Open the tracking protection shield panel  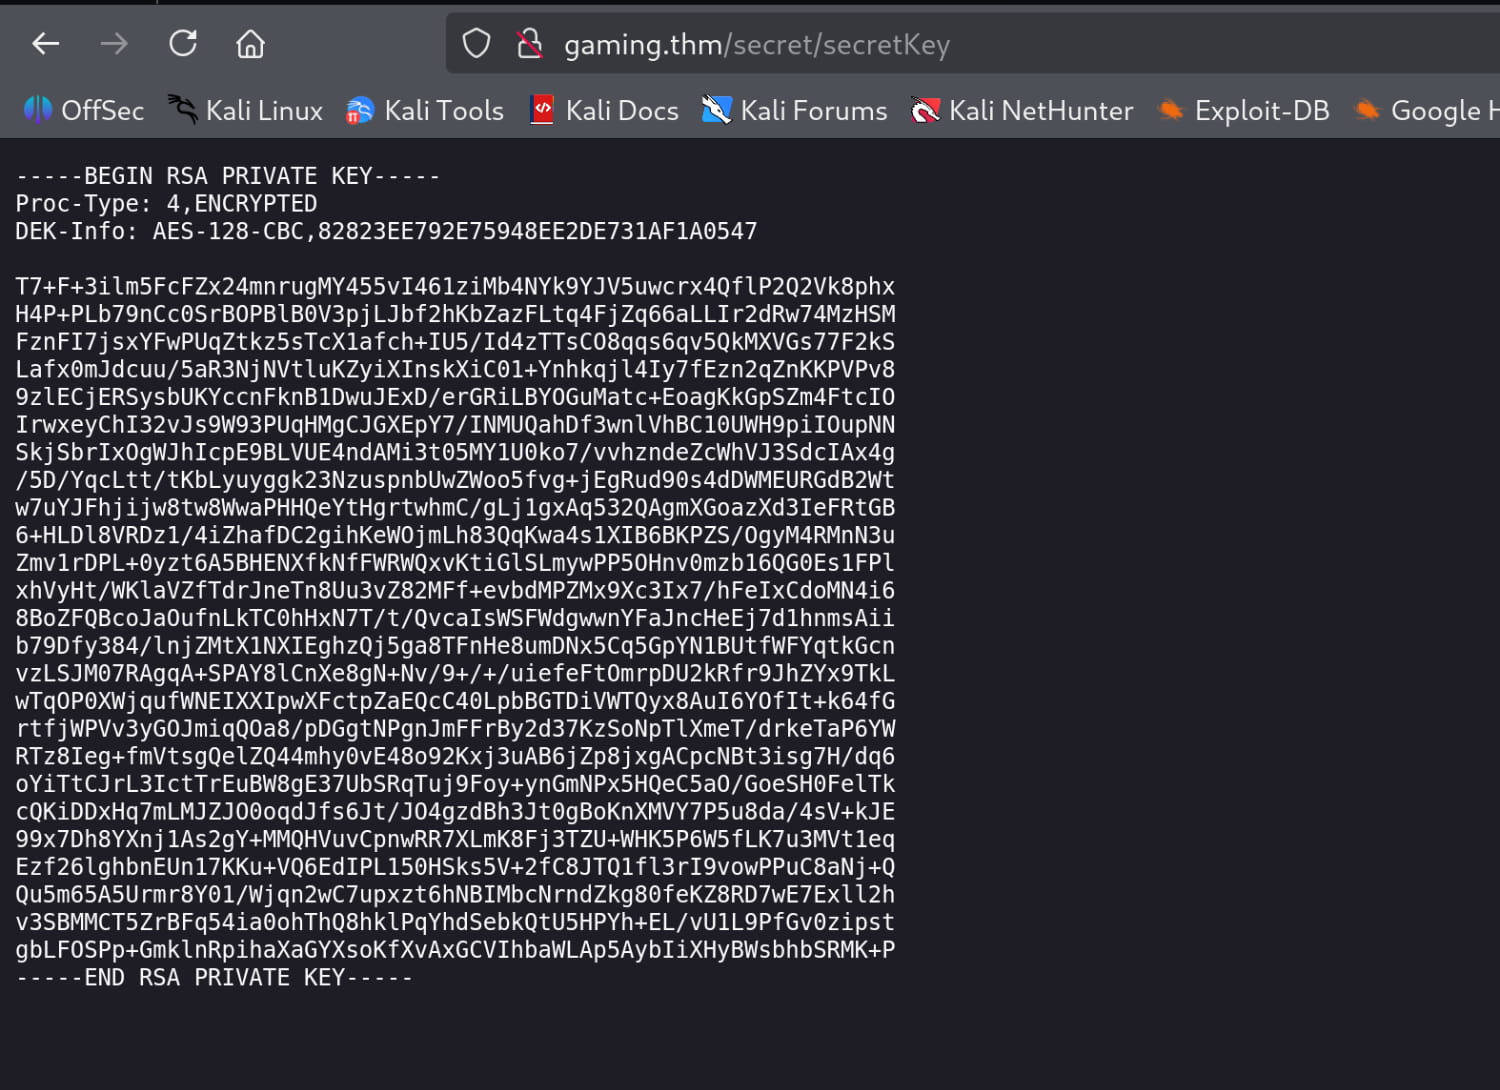[476, 44]
